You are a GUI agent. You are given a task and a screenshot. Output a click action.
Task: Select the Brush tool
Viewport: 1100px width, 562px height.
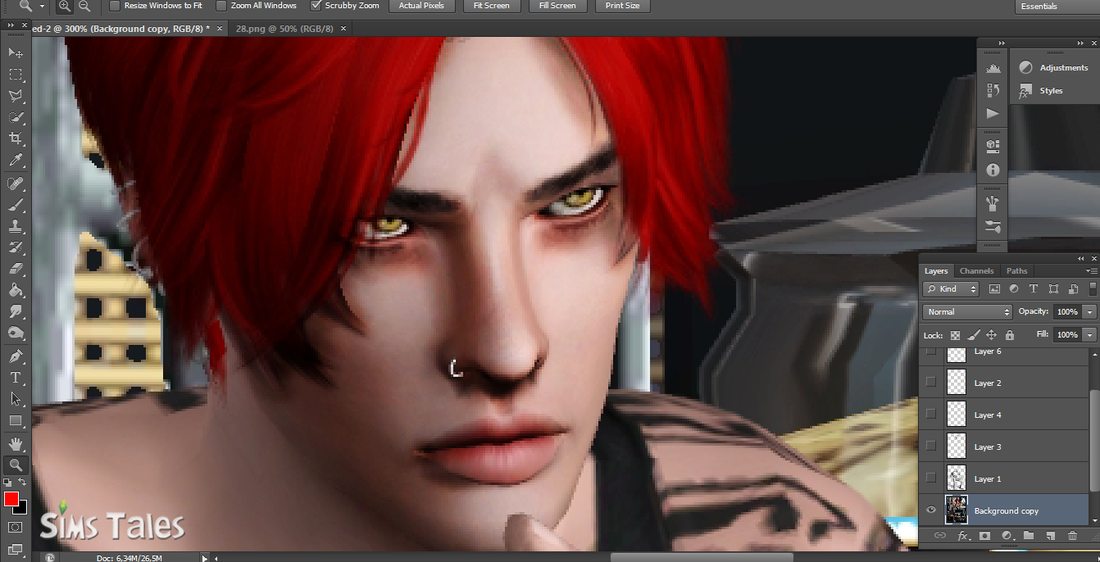point(15,205)
